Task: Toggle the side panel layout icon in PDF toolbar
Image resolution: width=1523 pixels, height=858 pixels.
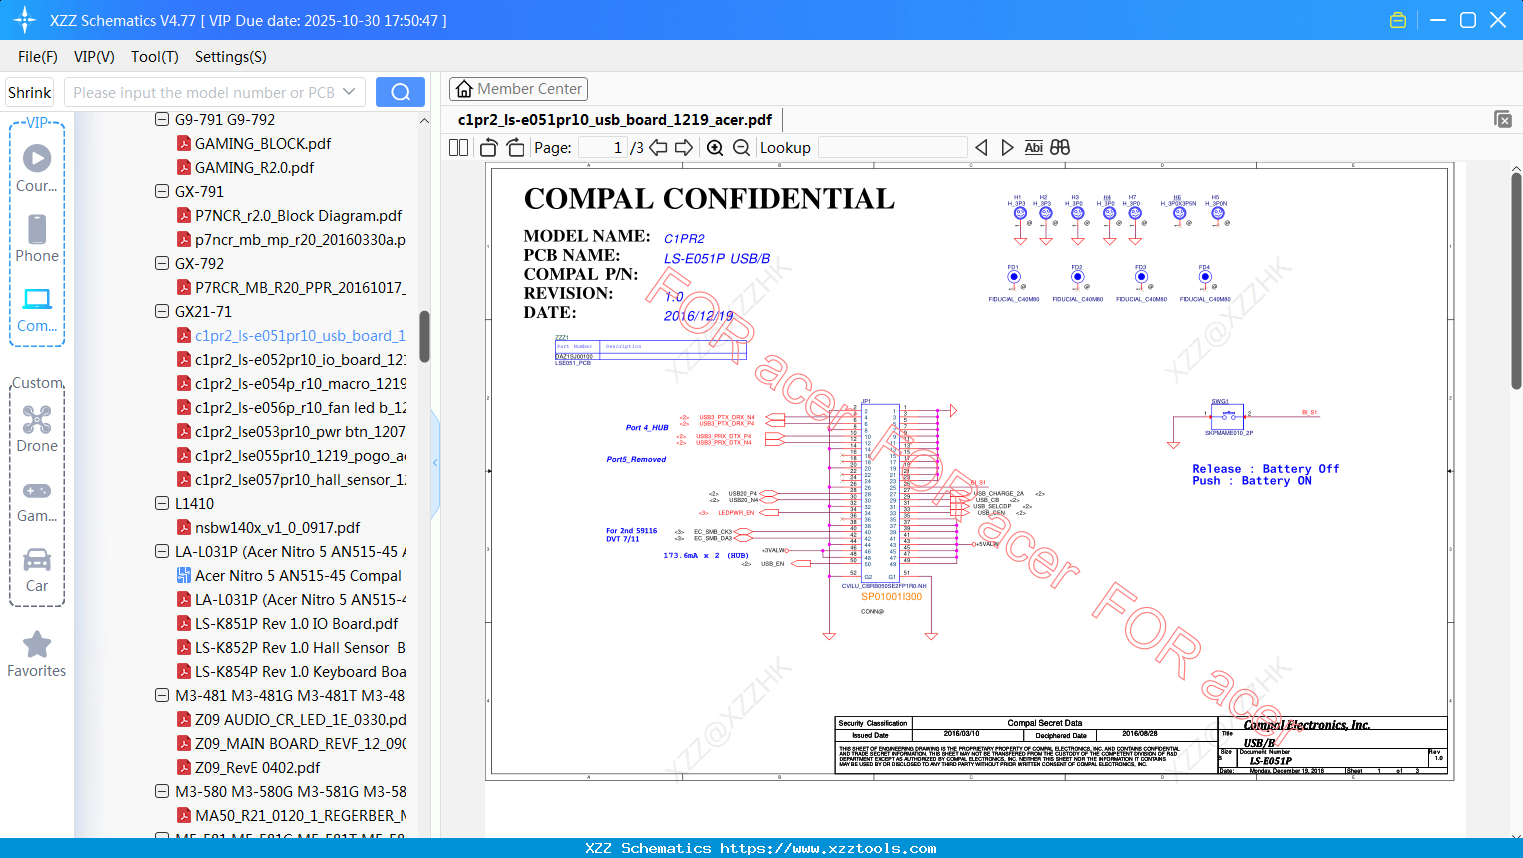Action: (x=458, y=147)
